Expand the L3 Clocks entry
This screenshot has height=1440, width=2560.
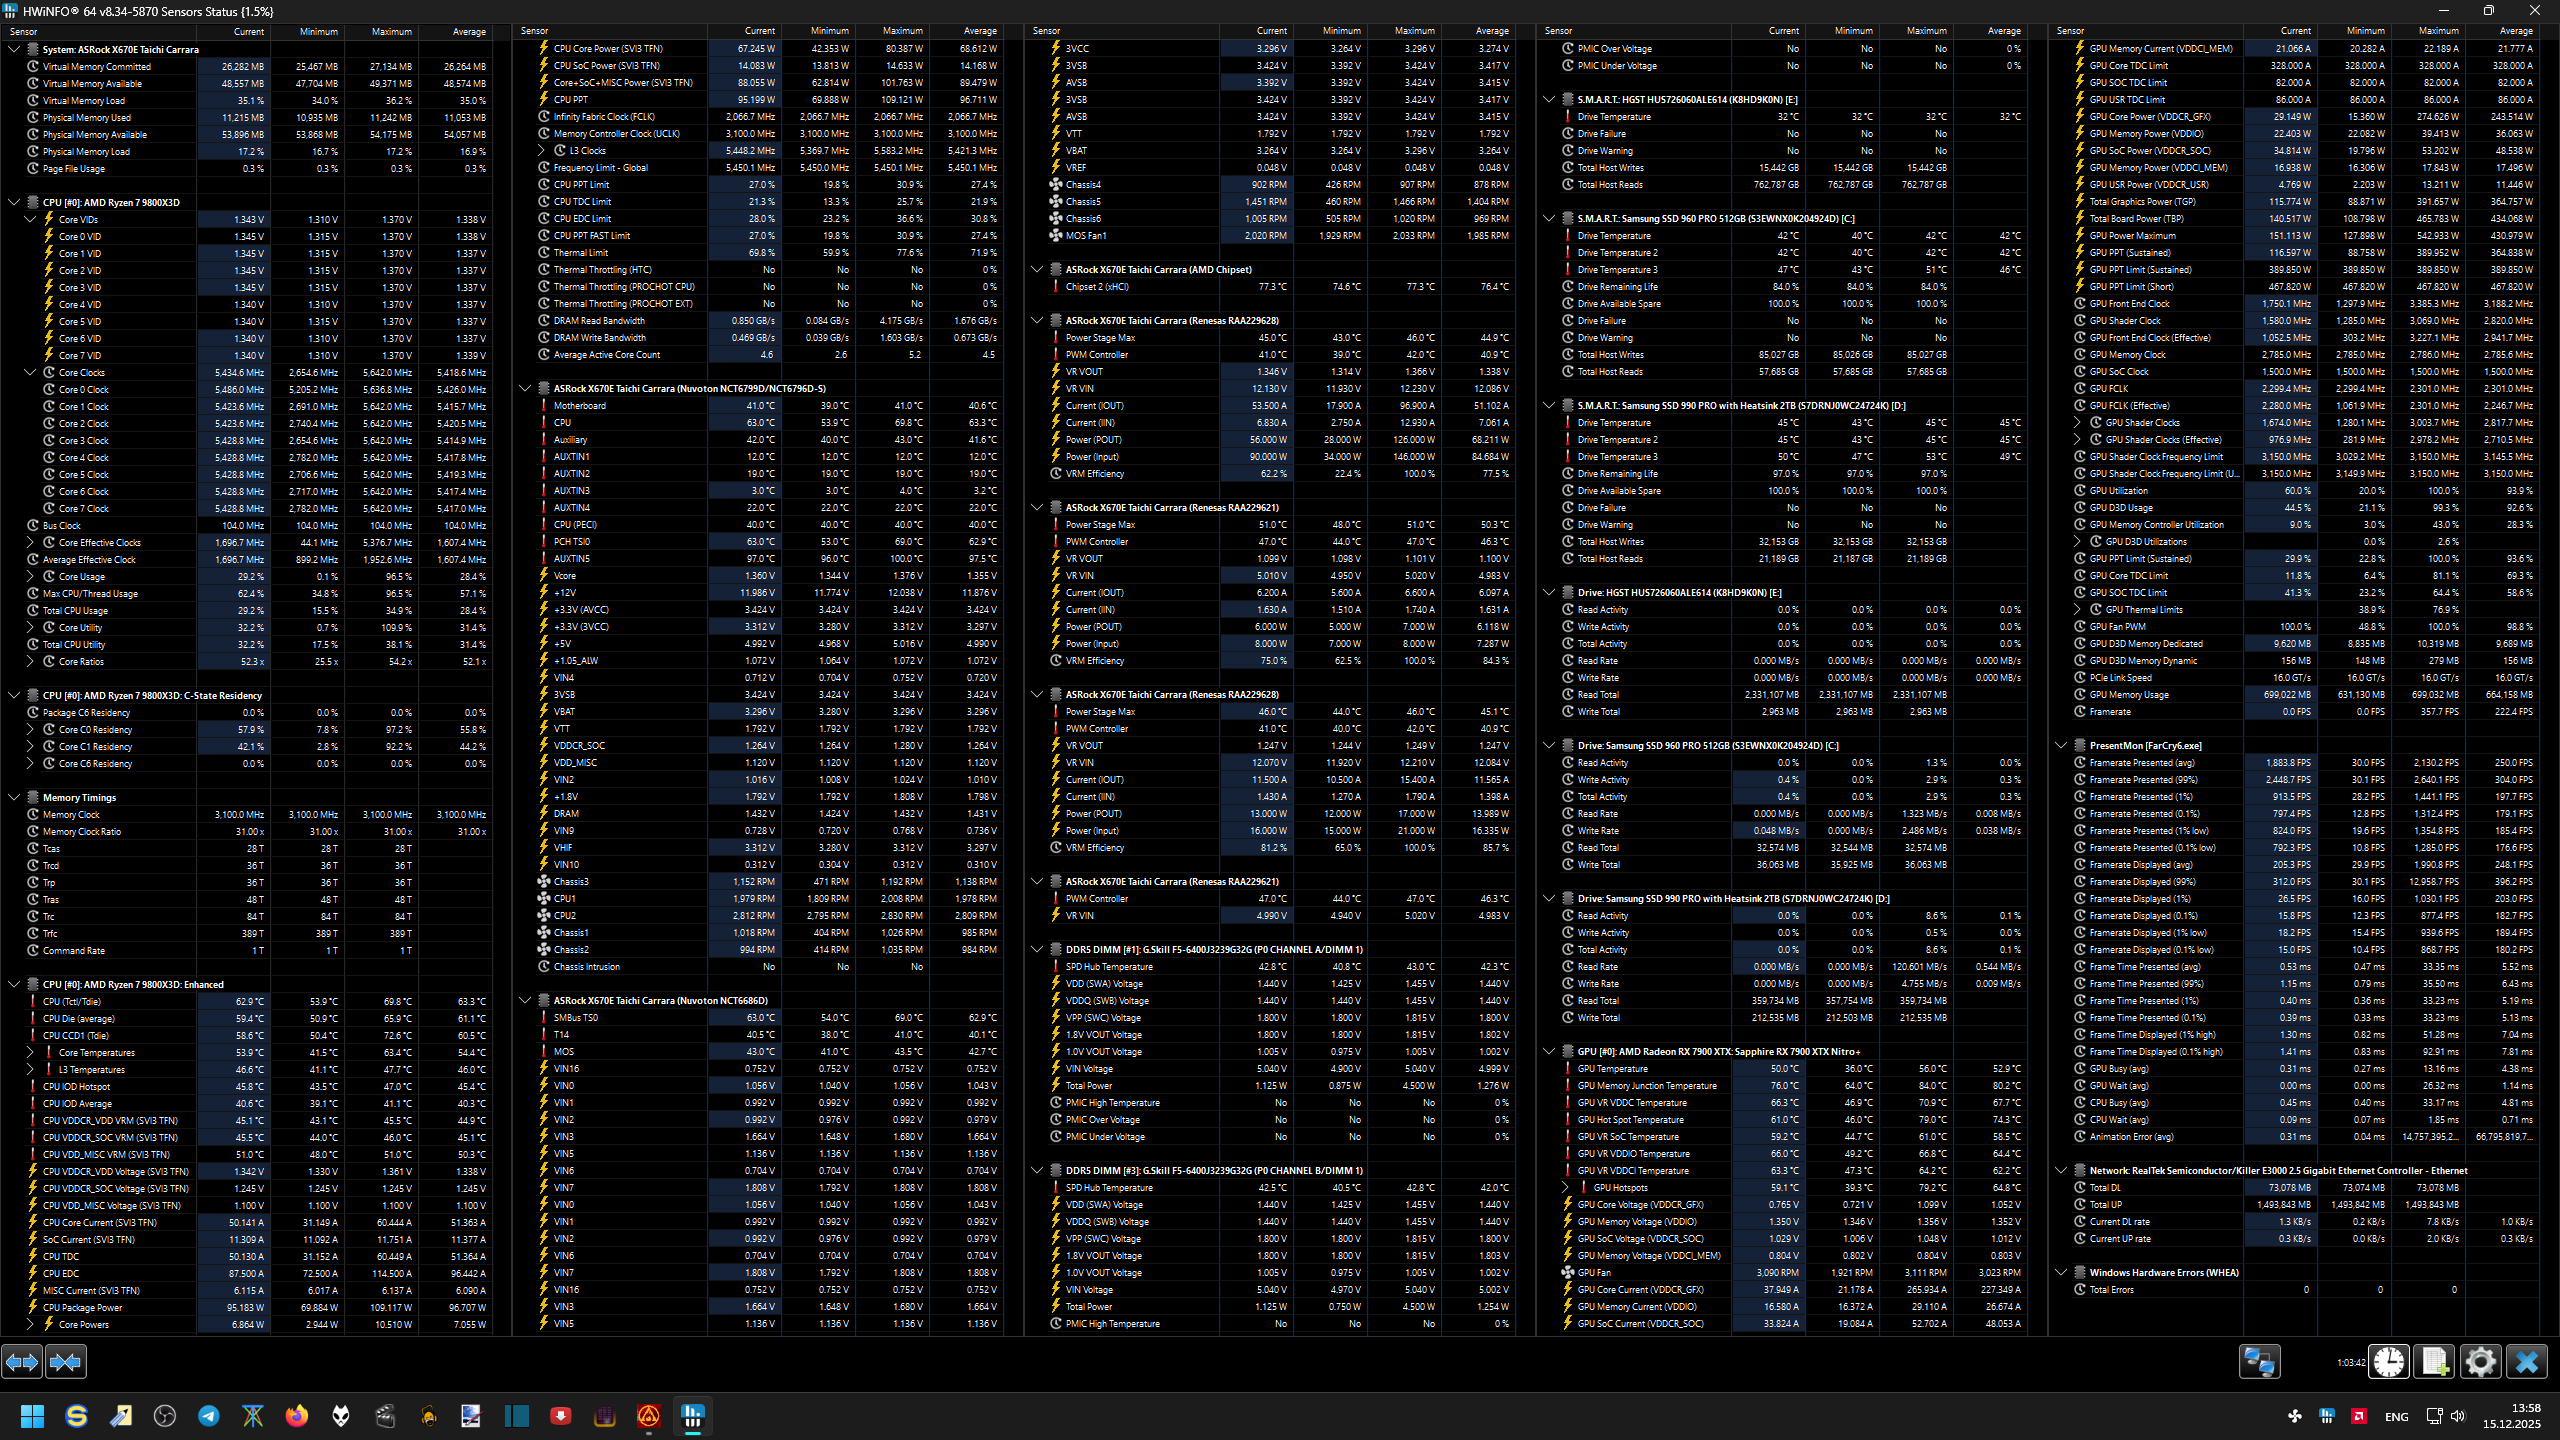541,150
